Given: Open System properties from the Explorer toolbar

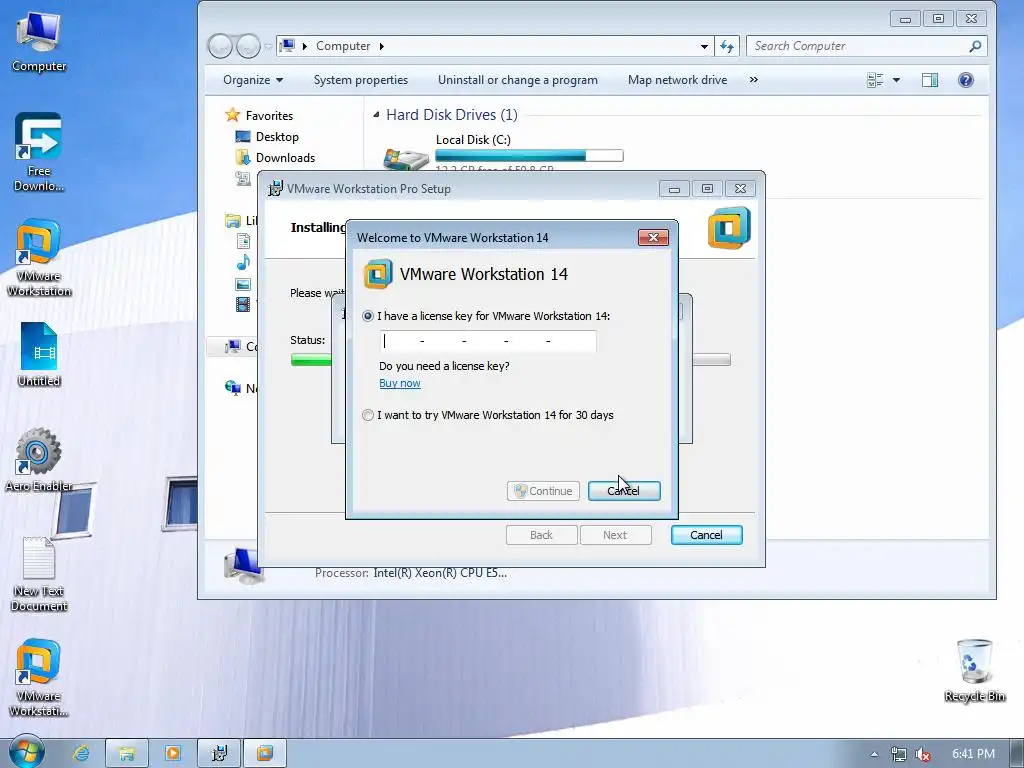Looking at the screenshot, I should click(360, 80).
